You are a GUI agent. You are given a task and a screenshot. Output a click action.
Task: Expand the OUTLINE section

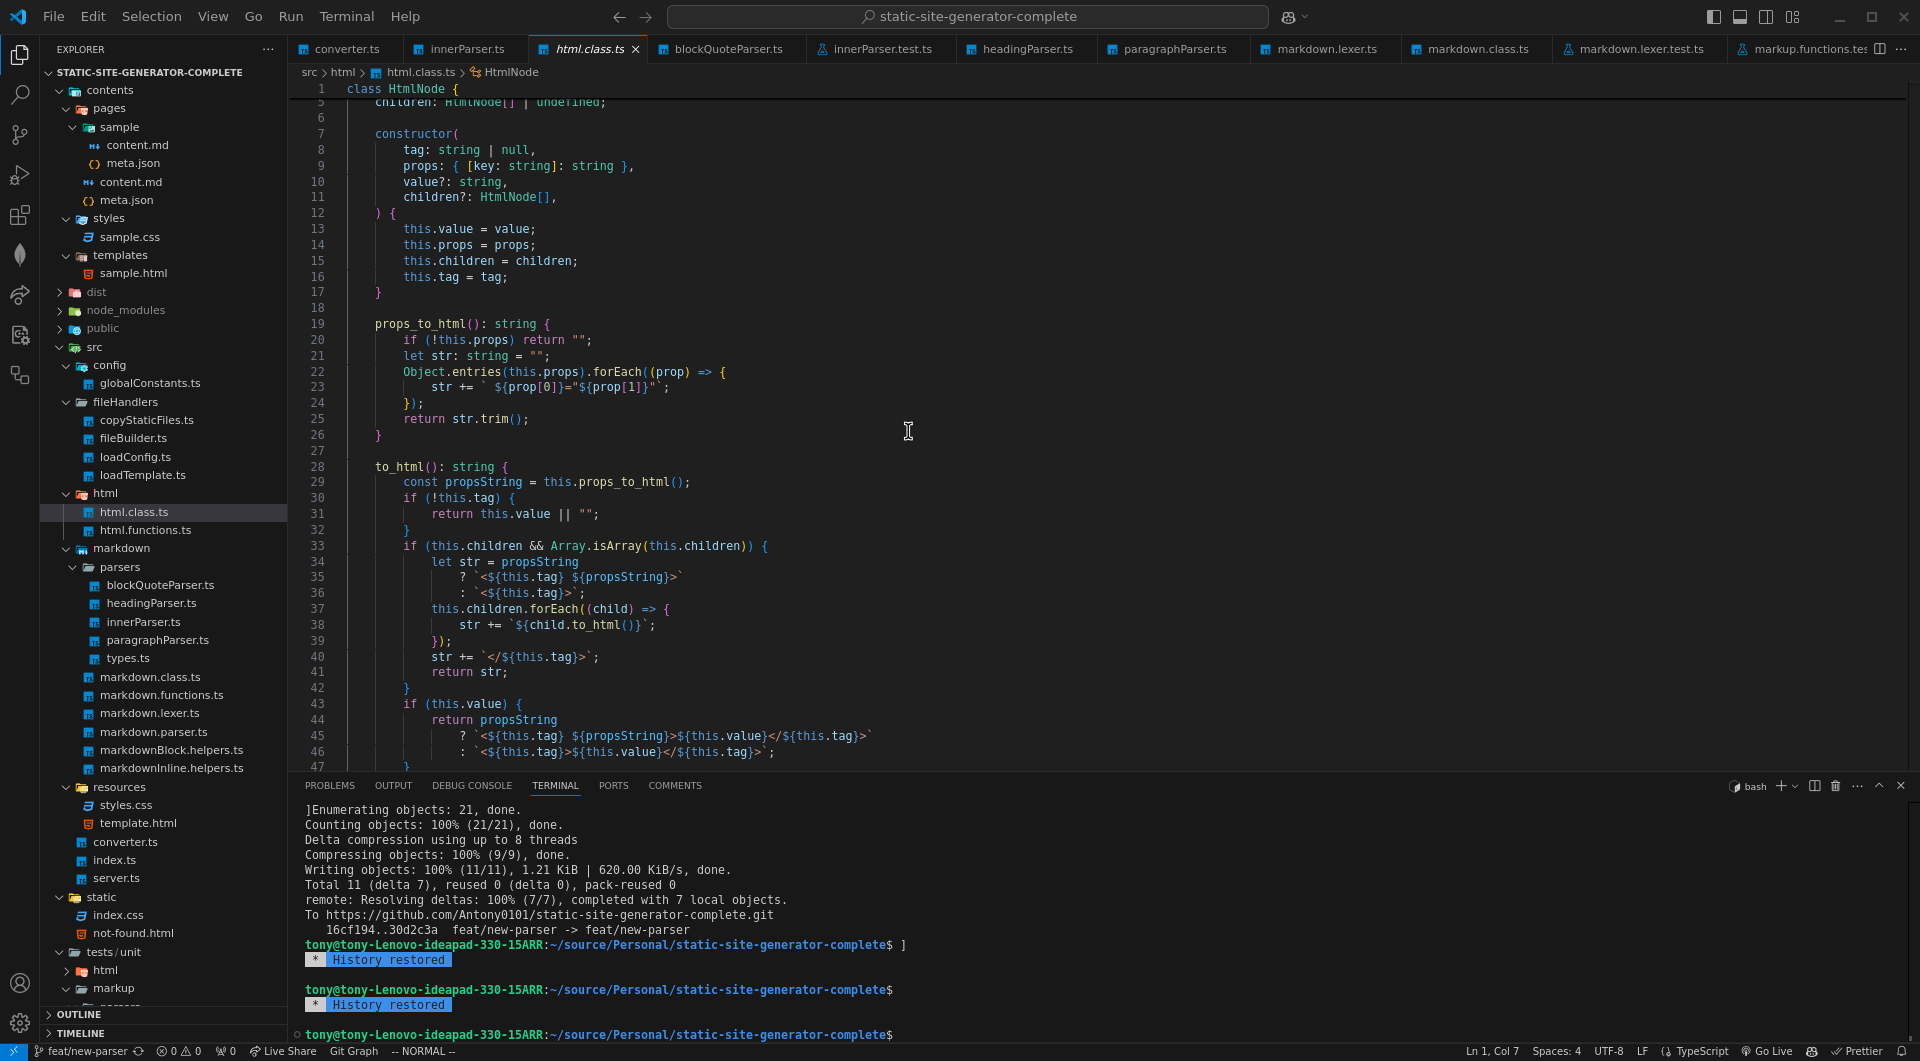(x=79, y=1014)
